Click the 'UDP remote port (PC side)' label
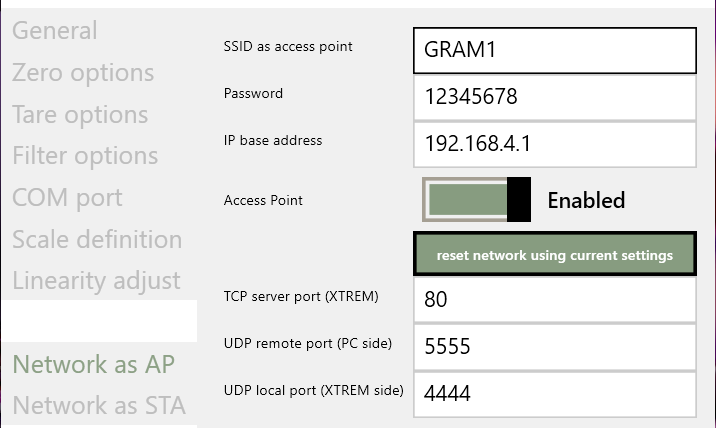The height and width of the screenshot is (428, 716). click(308, 343)
